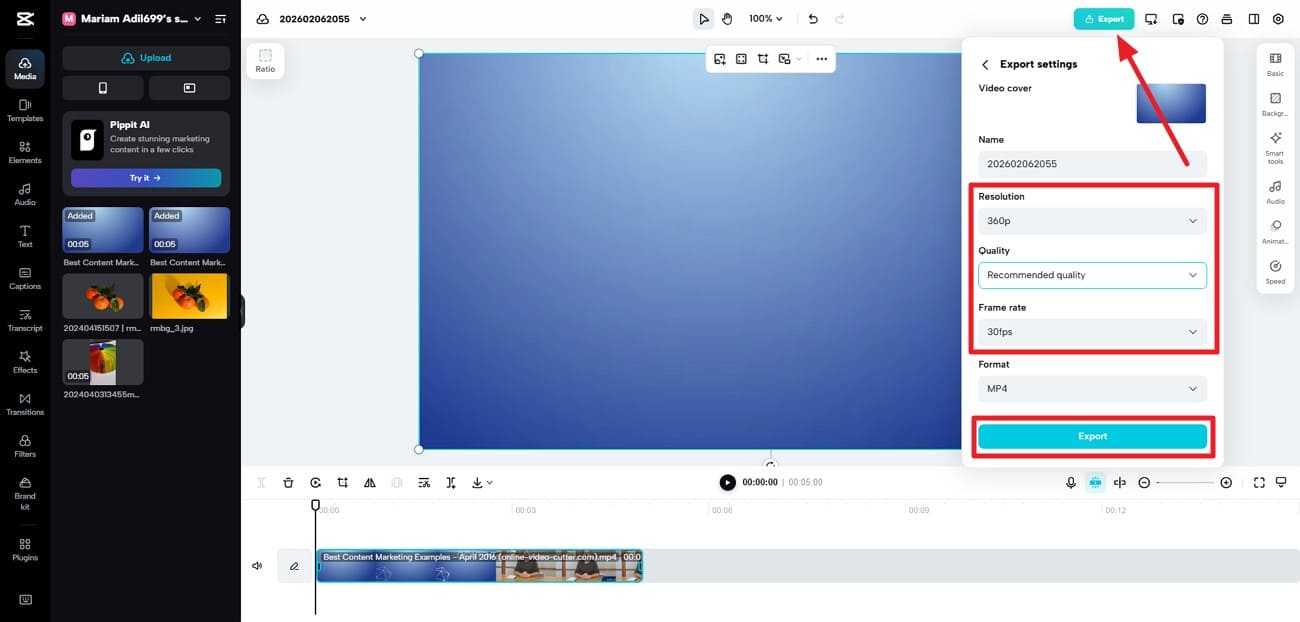This screenshot has width=1300, height=622.
Task: Click the mirror flip icon in timeline toolbar
Action: [x=370, y=483]
